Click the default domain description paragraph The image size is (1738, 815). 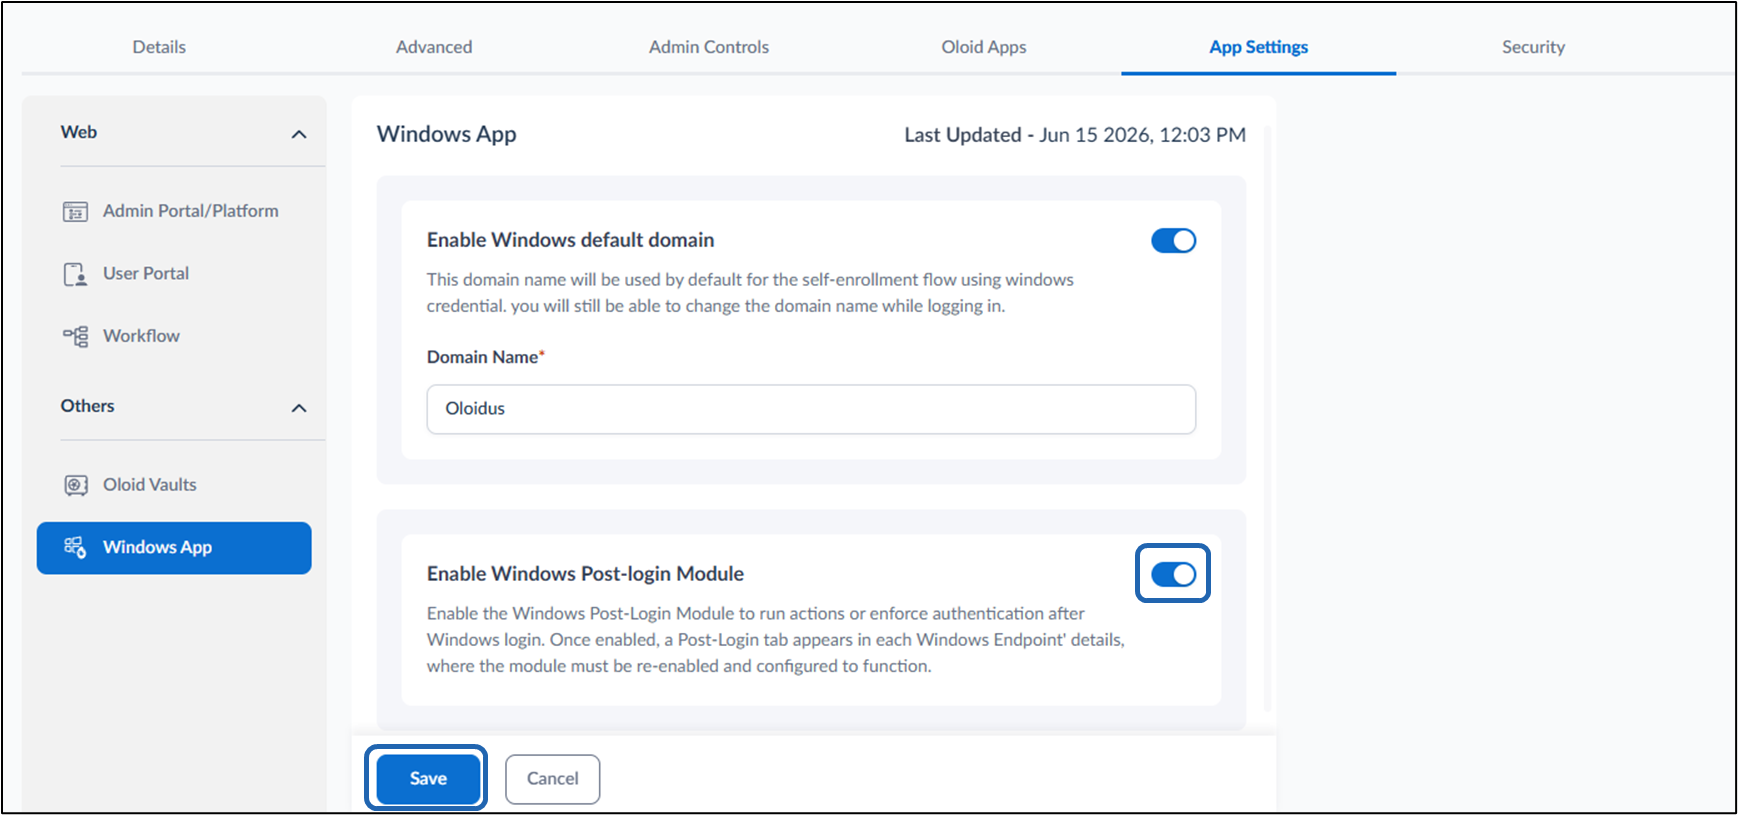tap(750, 293)
